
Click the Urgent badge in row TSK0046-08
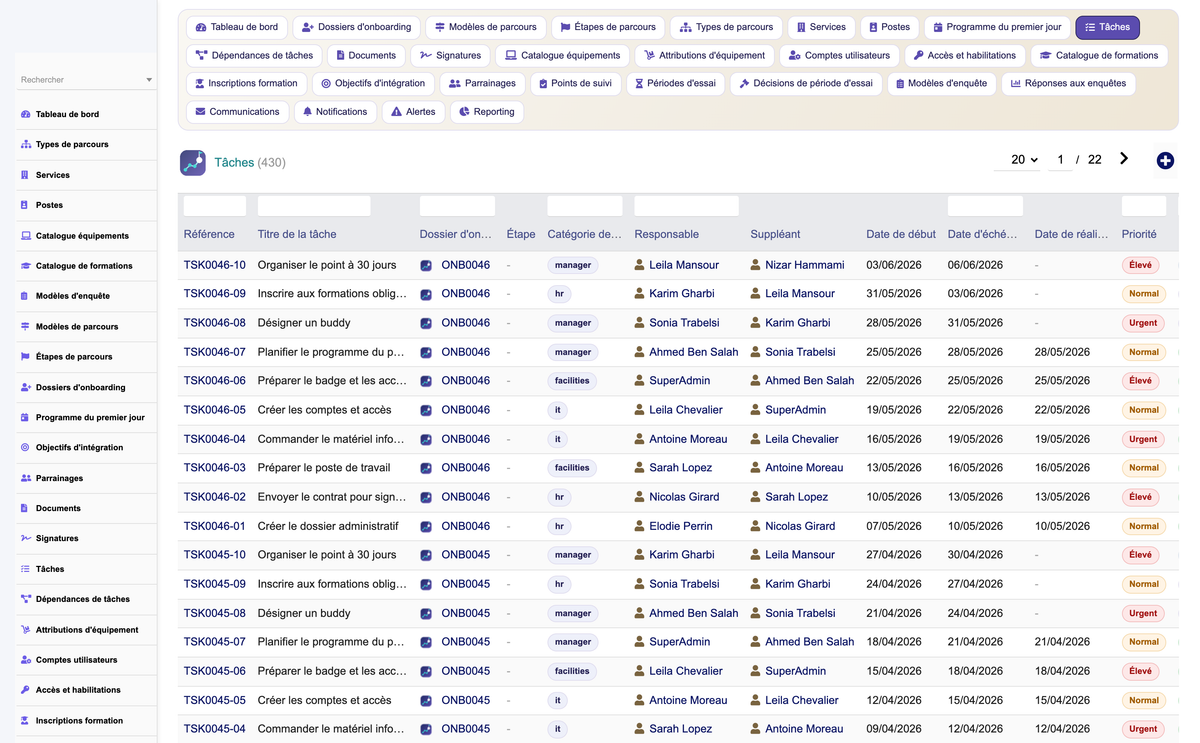coord(1143,323)
